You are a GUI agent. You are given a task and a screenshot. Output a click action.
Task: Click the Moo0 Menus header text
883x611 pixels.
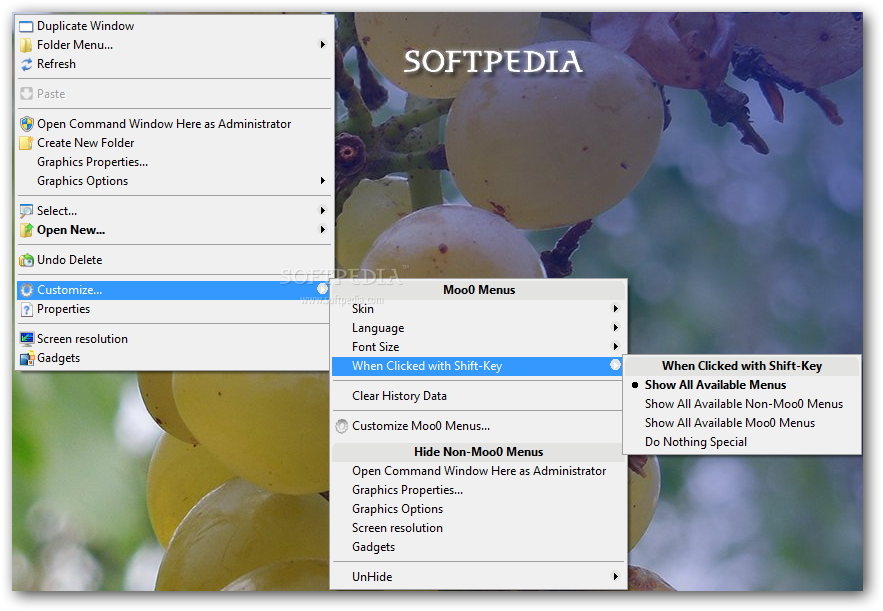coord(479,290)
